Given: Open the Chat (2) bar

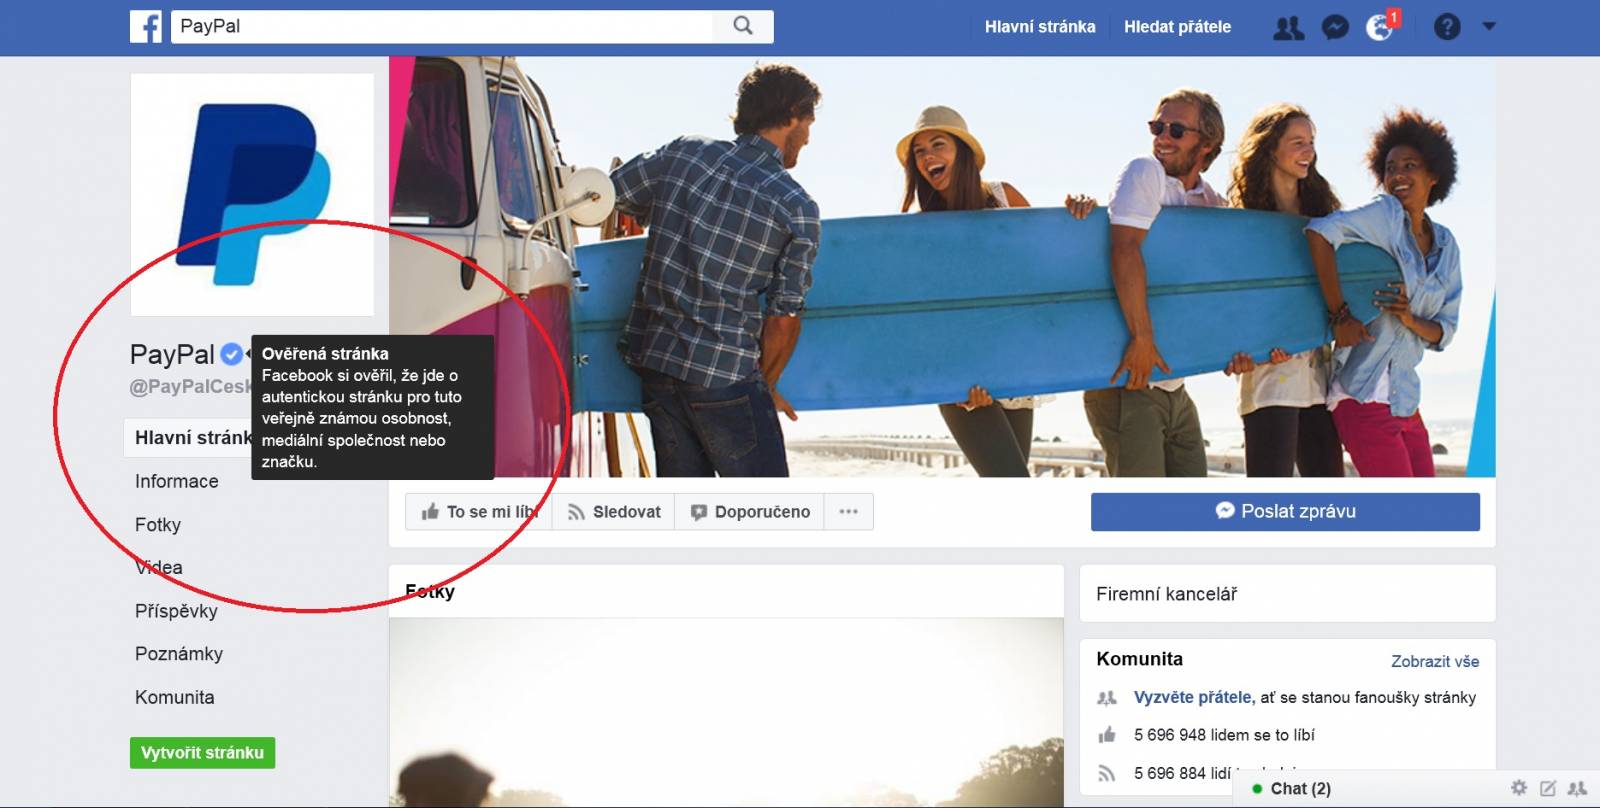Looking at the screenshot, I should (x=1300, y=789).
